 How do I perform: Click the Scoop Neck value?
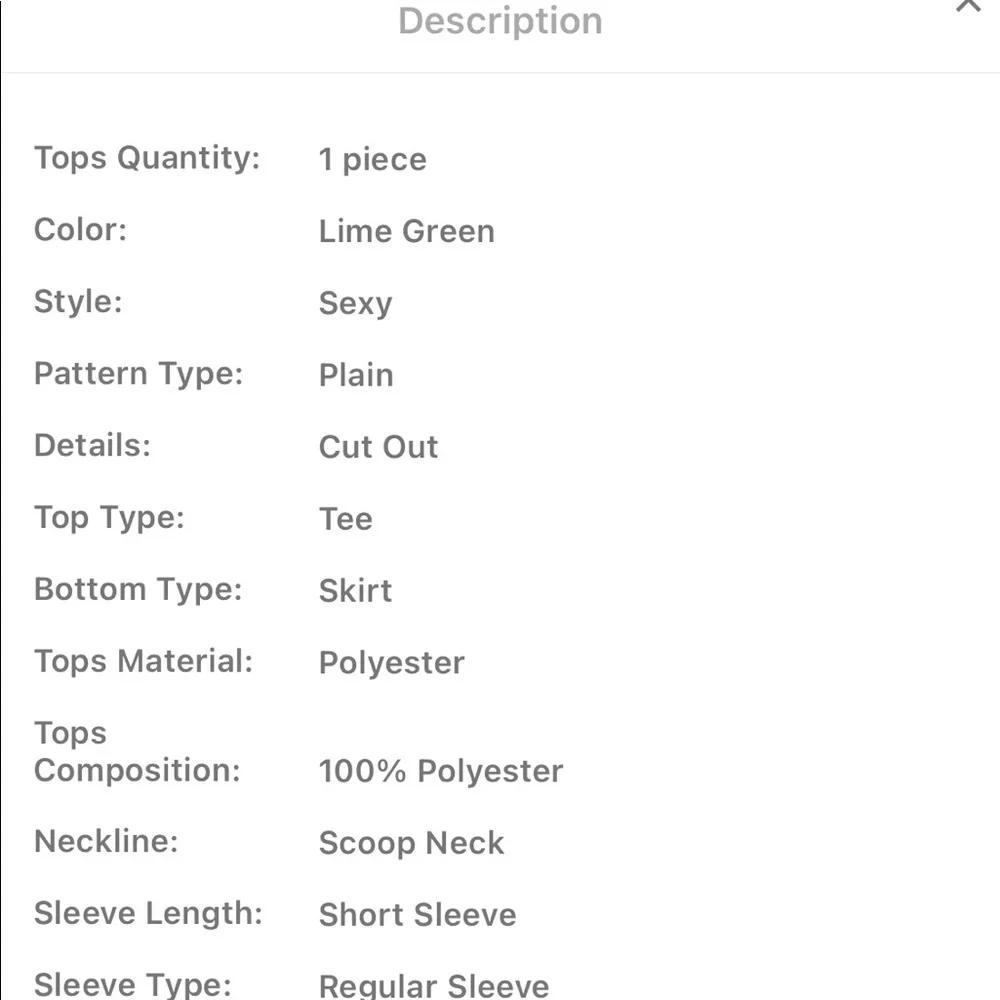pos(411,843)
